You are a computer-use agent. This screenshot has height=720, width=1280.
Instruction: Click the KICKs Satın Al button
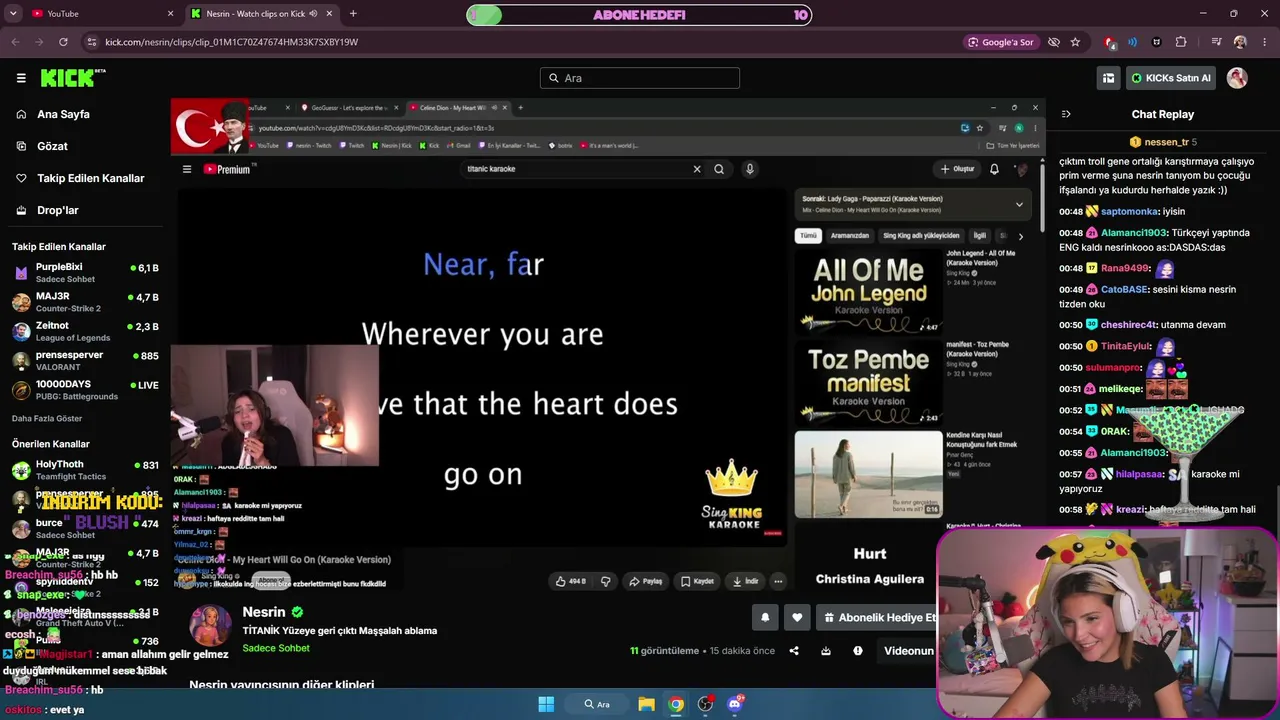[x=1170, y=78]
